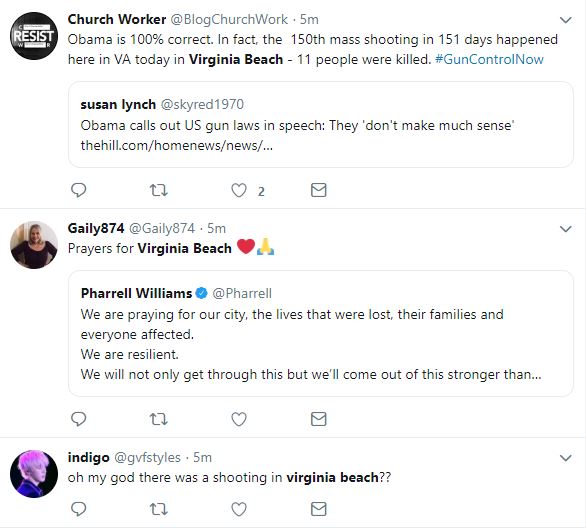Reply to Gaily874's prayers tweet
This screenshot has width=586, height=528.
[x=78, y=419]
